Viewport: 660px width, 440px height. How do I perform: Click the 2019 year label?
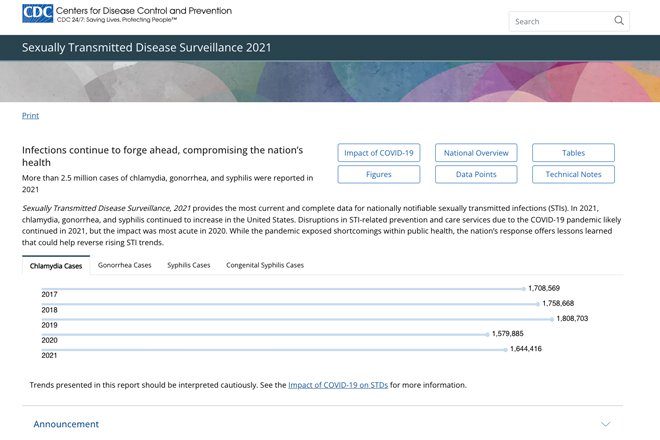coord(49,325)
